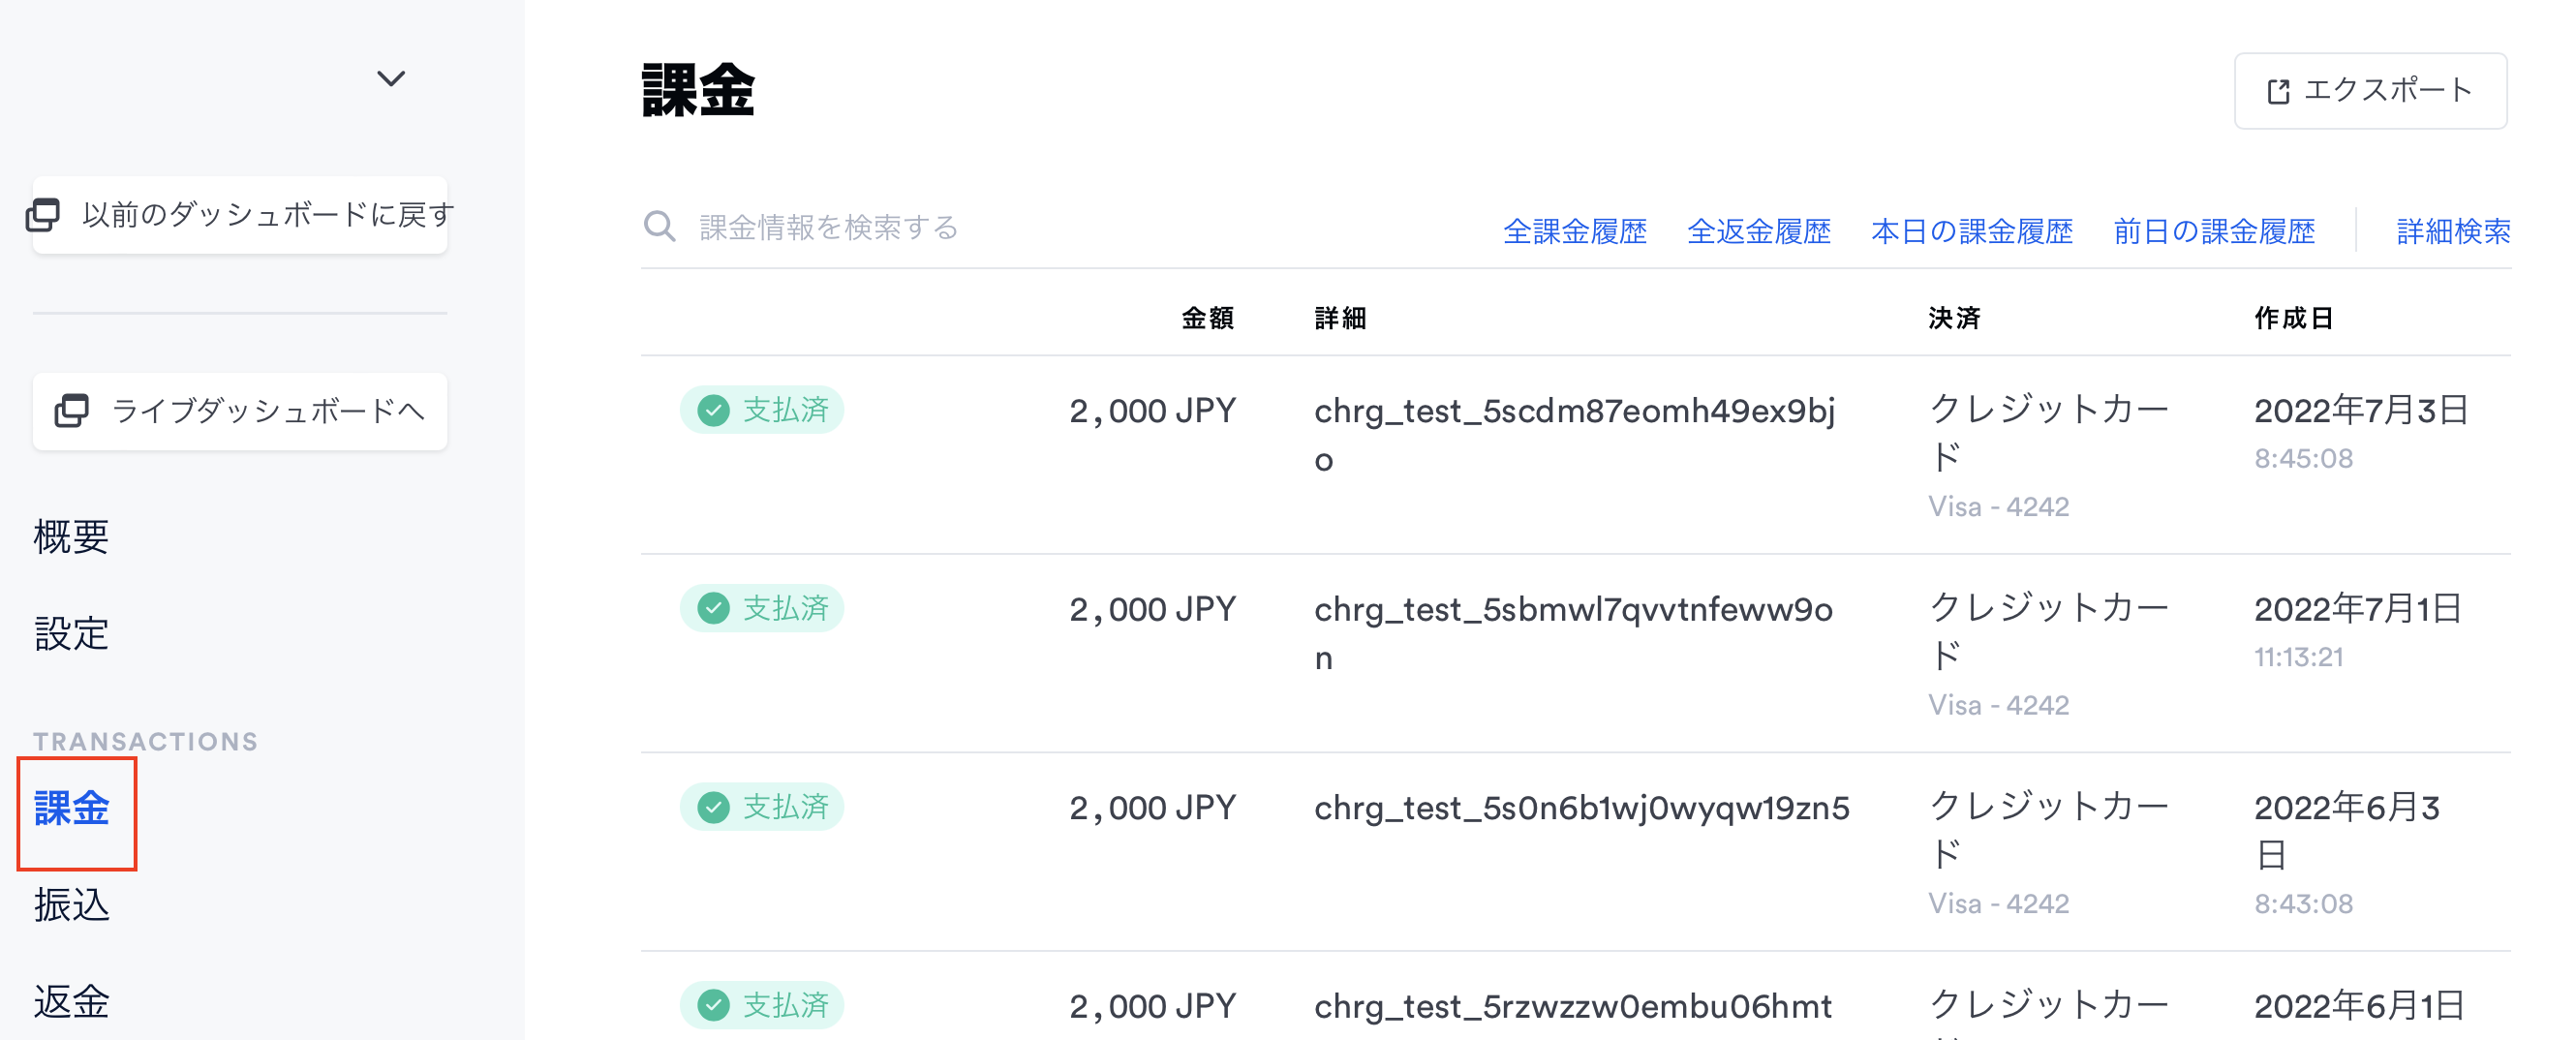
Task: Collapse the sidebar with the top chevron
Action: 391,77
